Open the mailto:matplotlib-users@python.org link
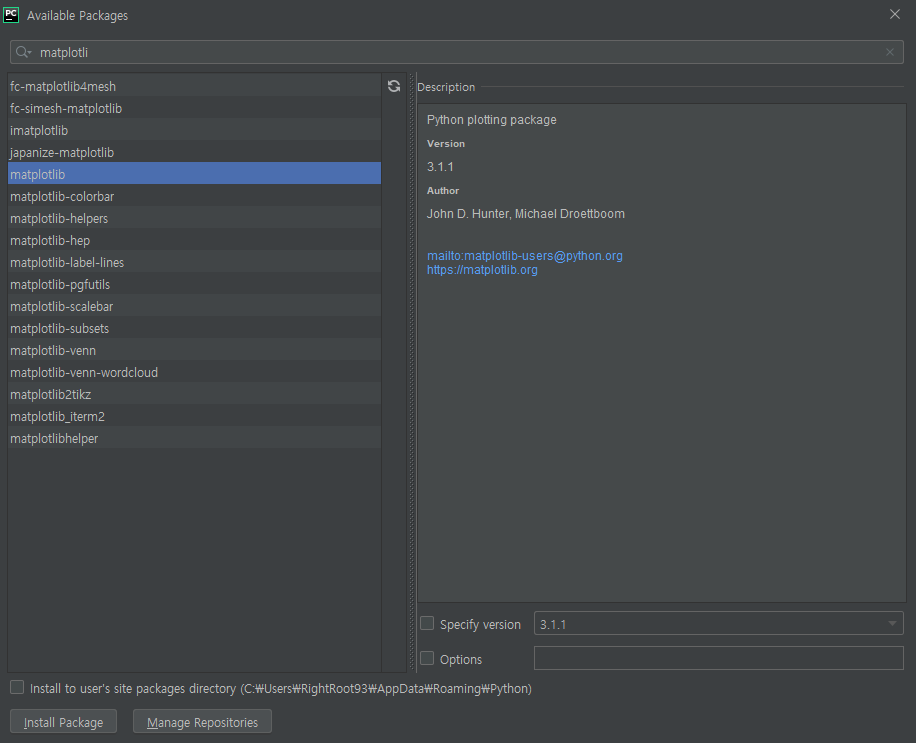This screenshot has height=743, width=916. [x=525, y=256]
